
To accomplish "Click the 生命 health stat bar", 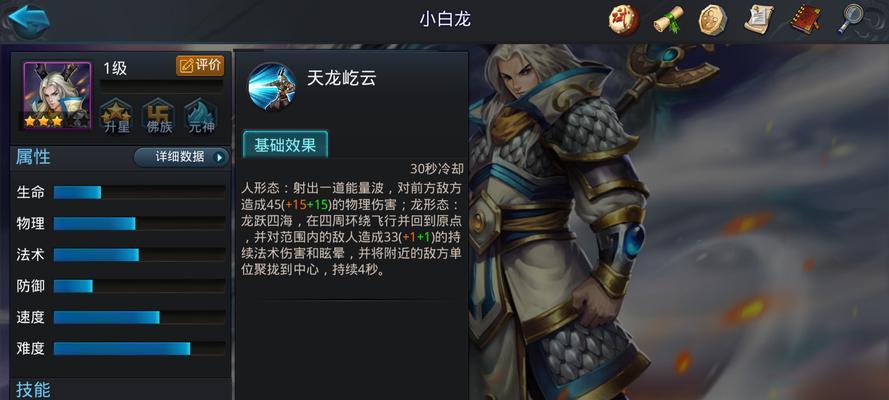I will (139, 192).
